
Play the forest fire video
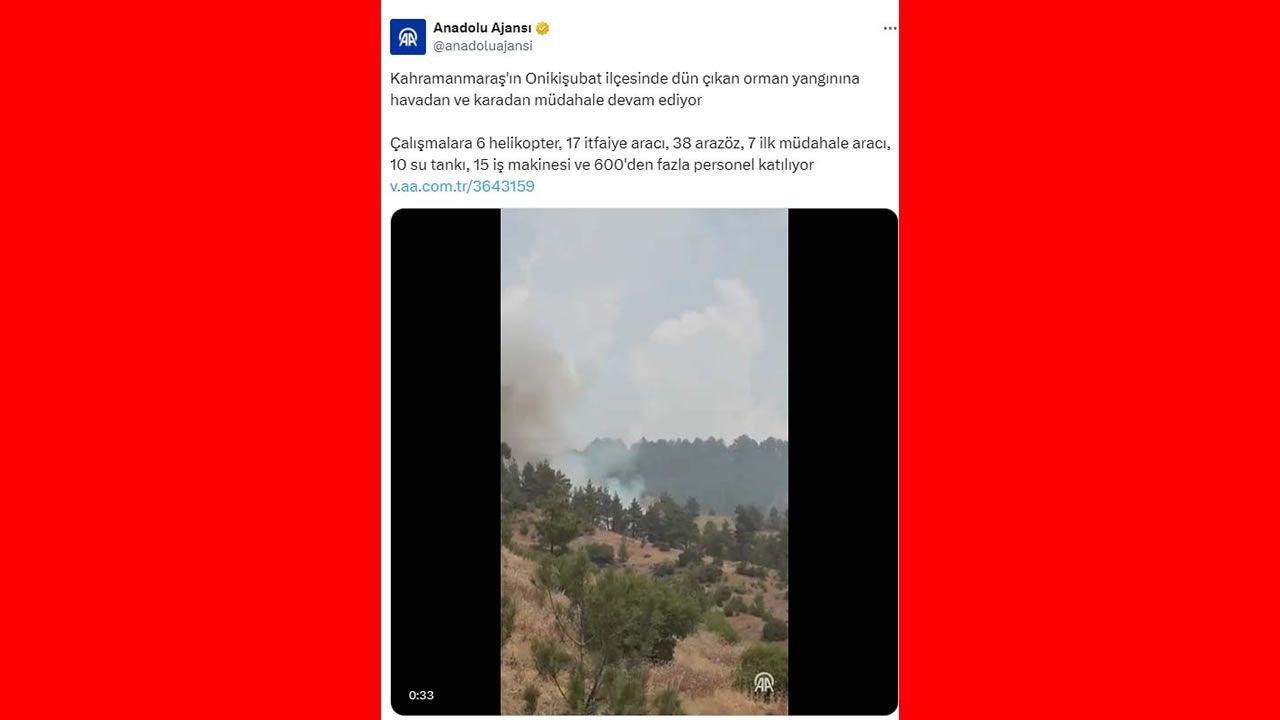(644, 462)
